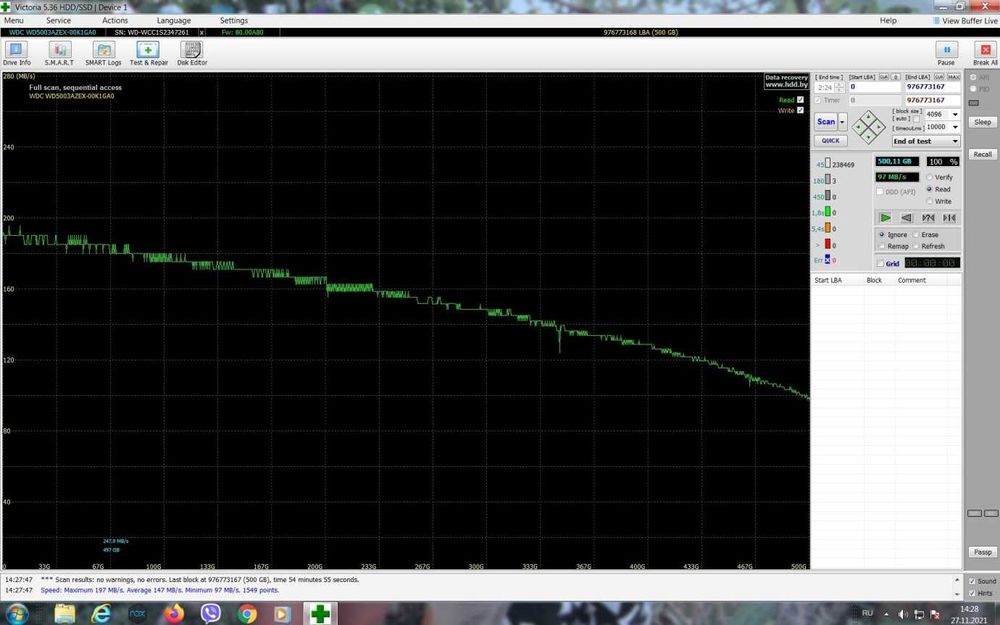Click the zero reset button for Start LBA
1000x625 pixels.
coord(895,77)
